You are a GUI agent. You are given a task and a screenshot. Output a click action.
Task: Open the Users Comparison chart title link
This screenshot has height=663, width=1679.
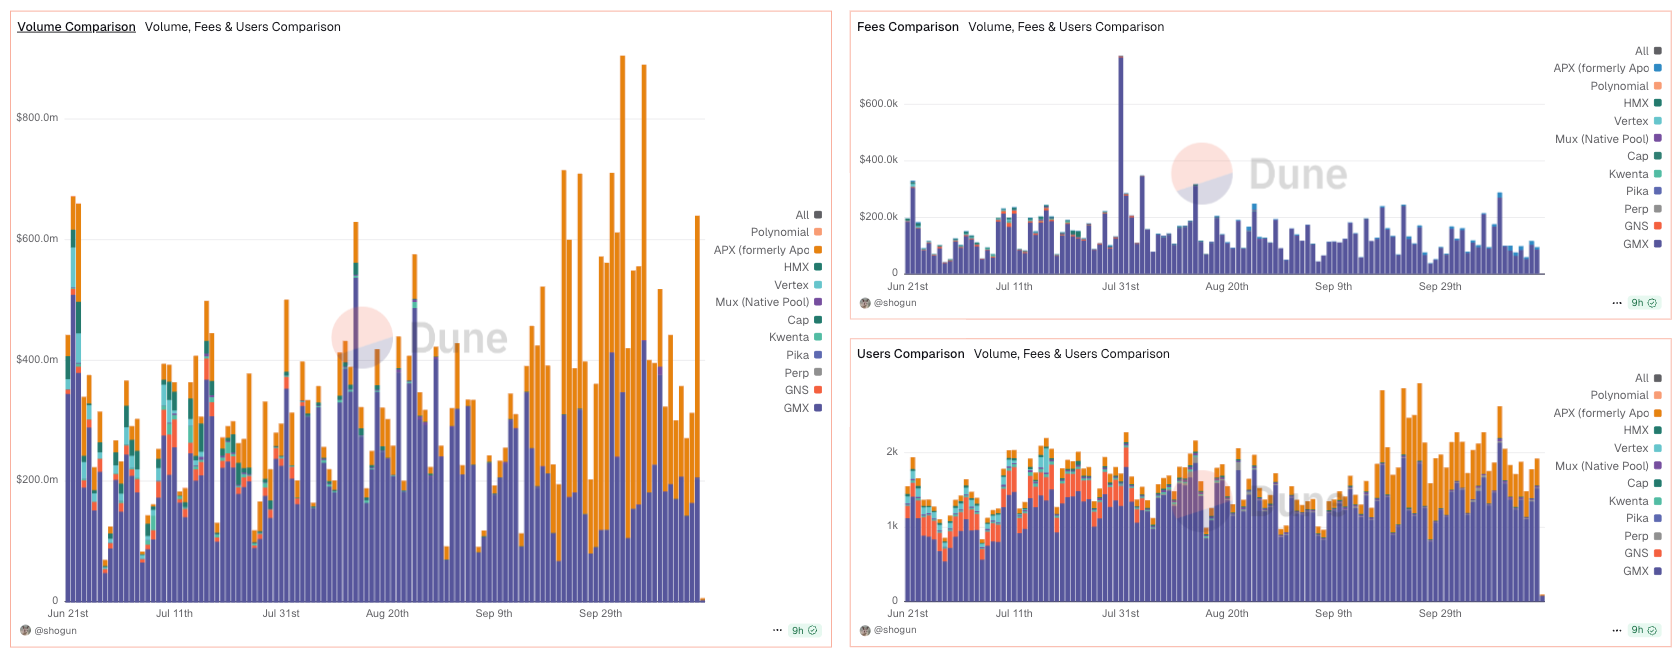[x=910, y=354]
